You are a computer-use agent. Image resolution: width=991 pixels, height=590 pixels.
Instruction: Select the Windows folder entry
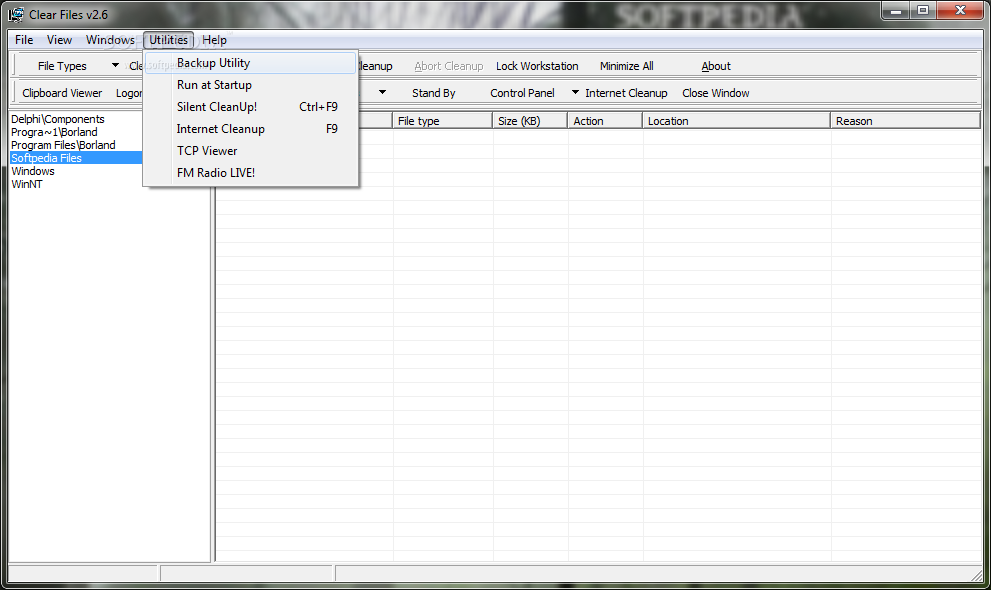33,171
